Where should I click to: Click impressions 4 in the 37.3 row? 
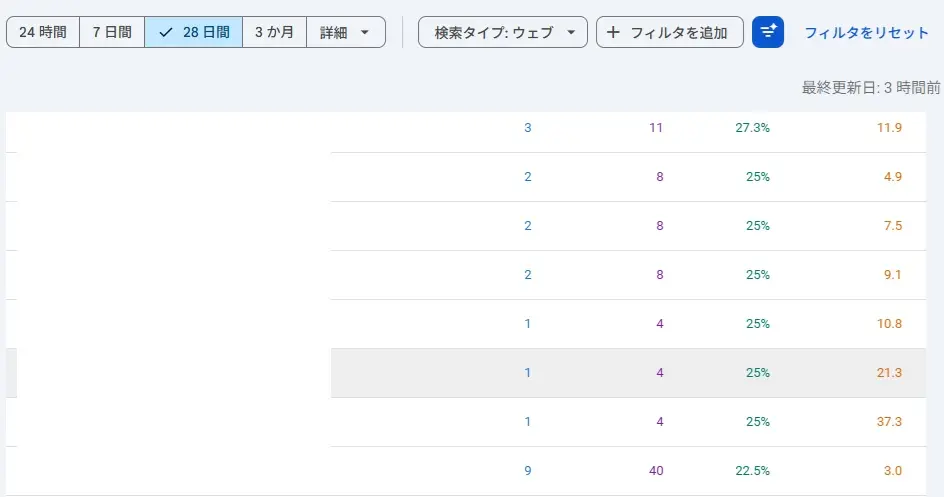(659, 422)
